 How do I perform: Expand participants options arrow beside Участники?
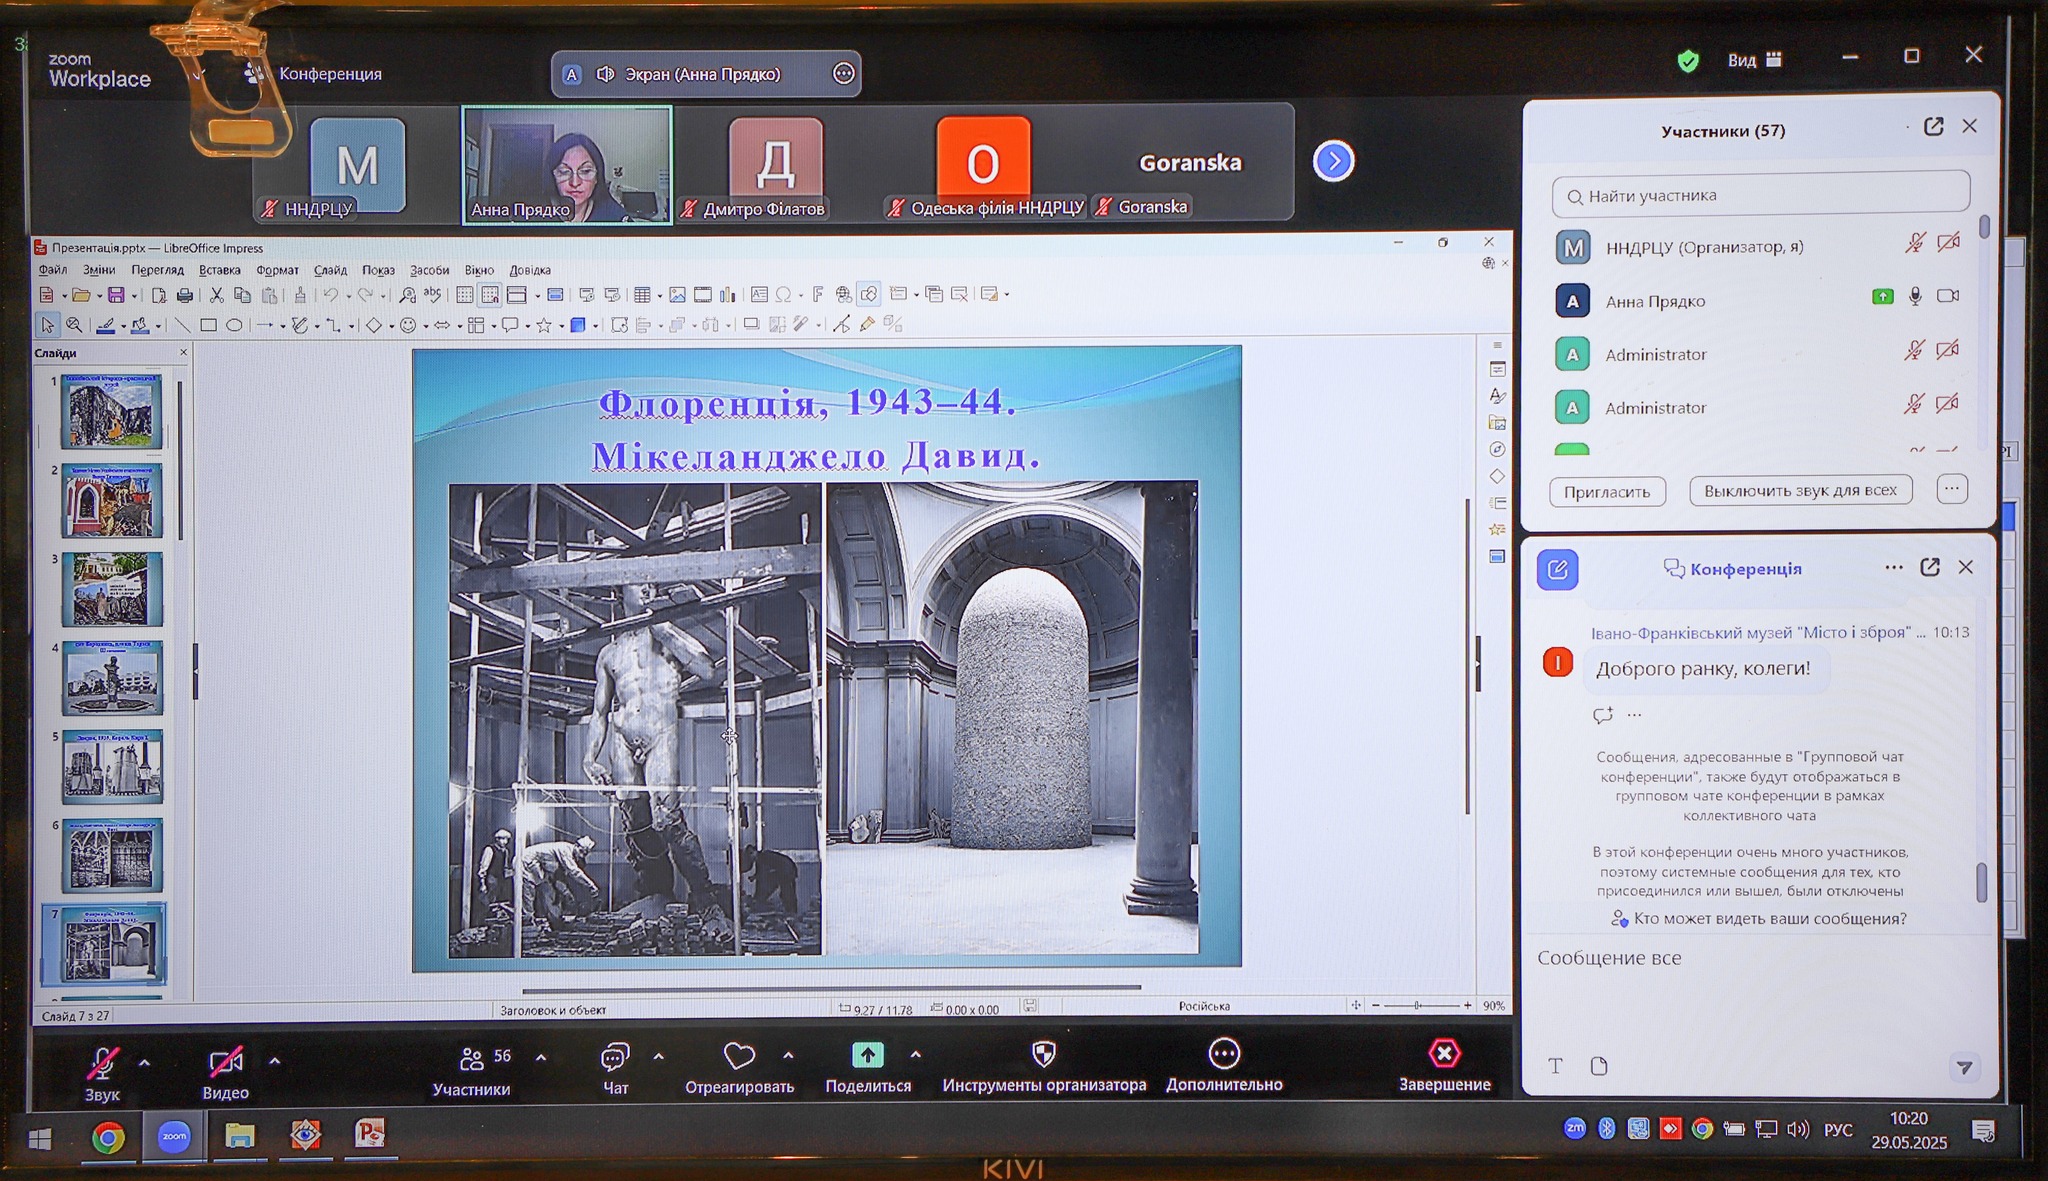coord(541,1057)
